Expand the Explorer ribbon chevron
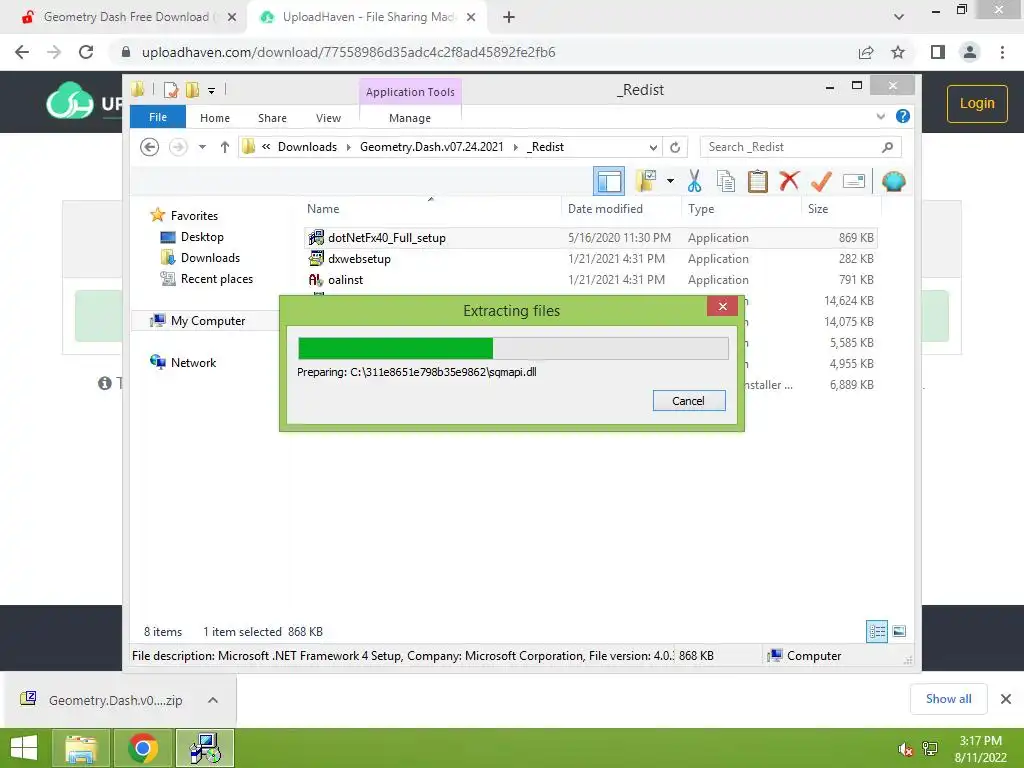The width and height of the screenshot is (1024, 768). pos(880,116)
